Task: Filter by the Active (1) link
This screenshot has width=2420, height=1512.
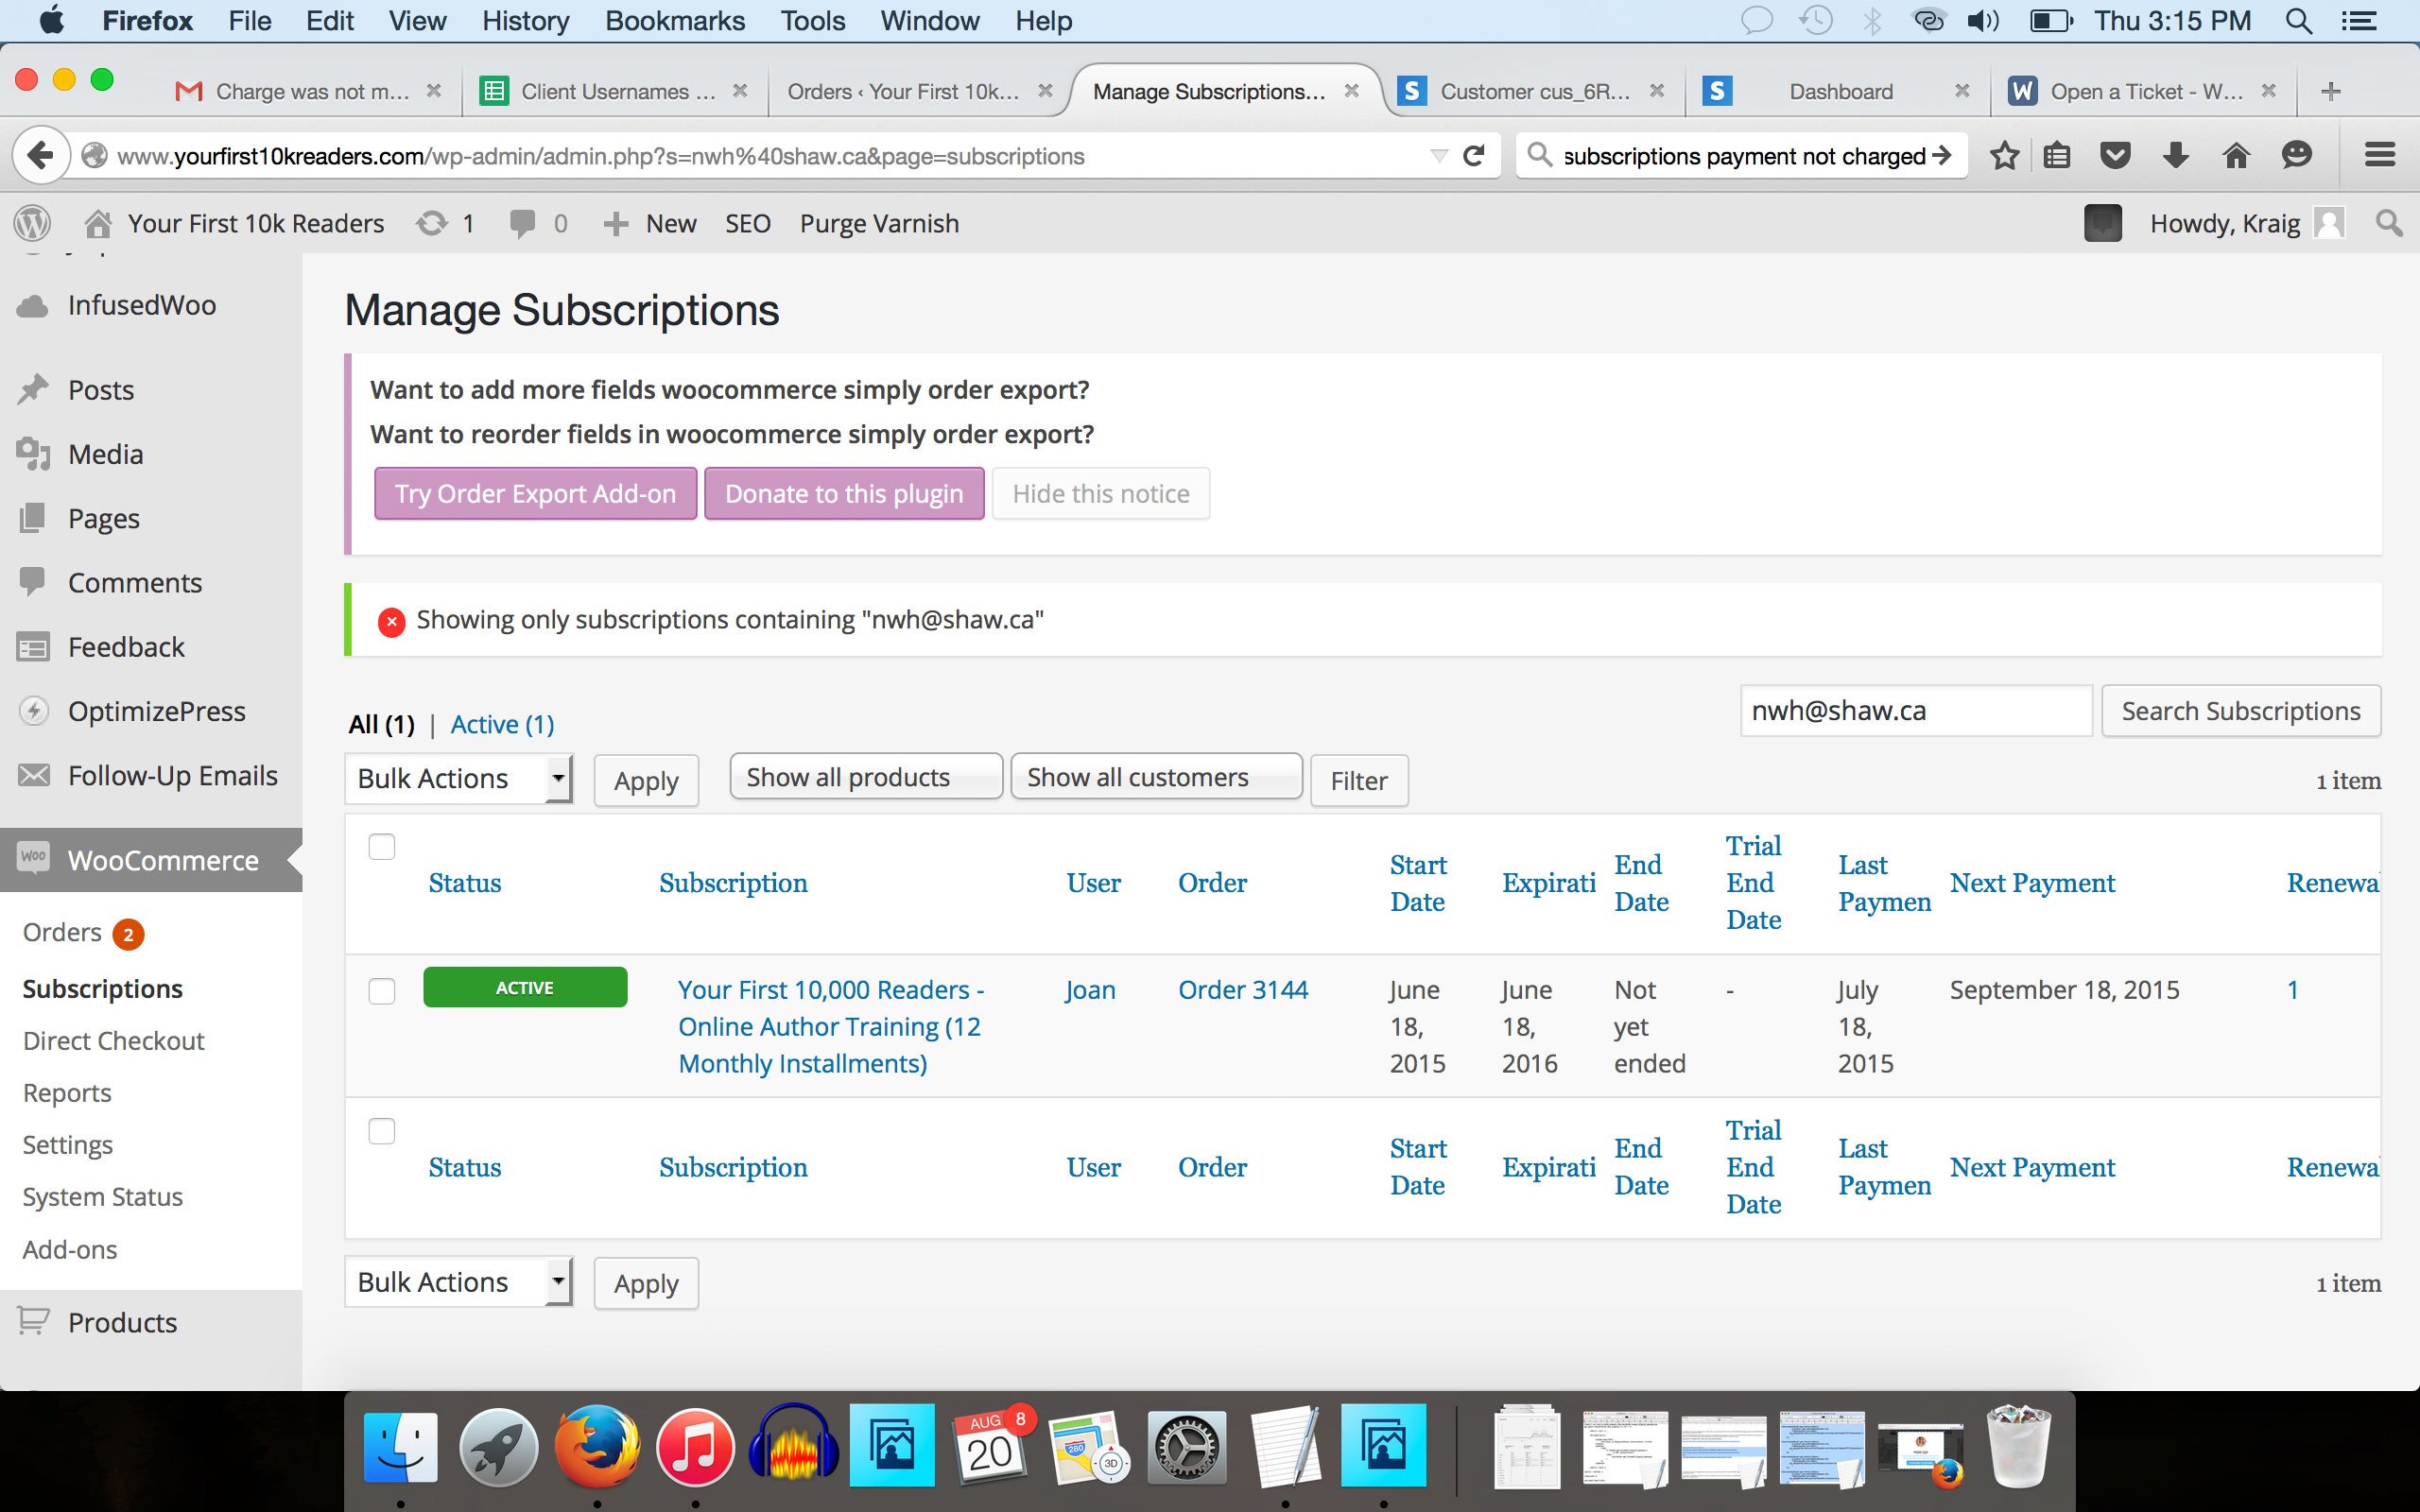Action: (x=502, y=724)
